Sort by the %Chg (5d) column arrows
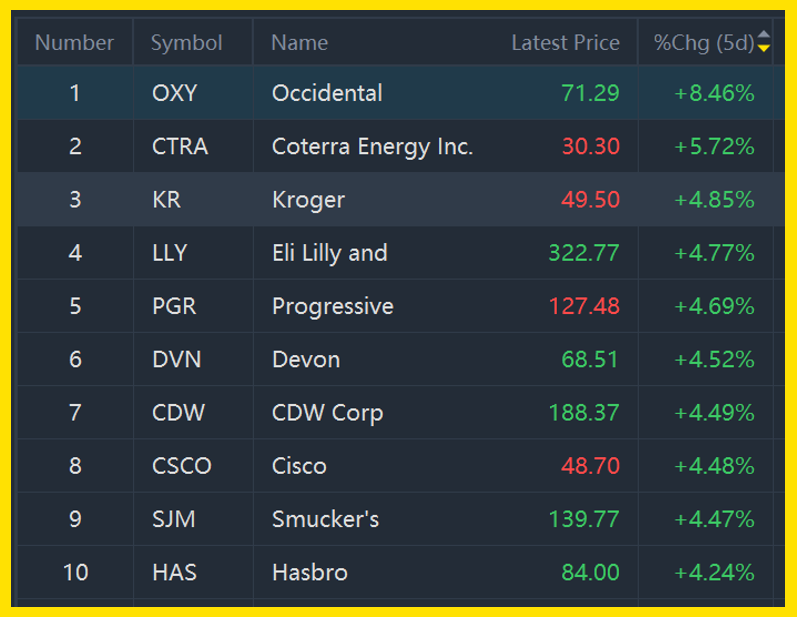Screen dimensions: 797x617 [763, 41]
